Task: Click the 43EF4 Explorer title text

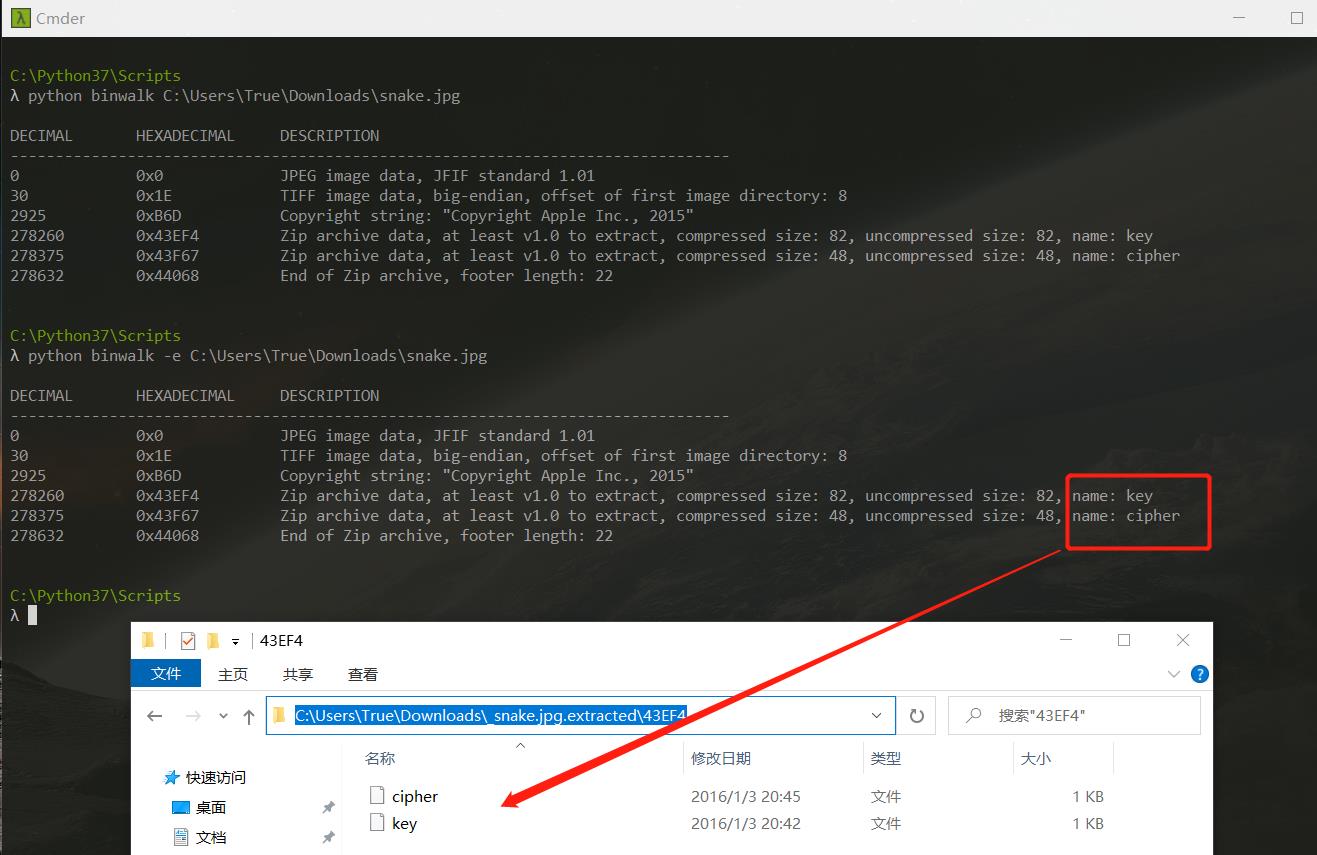Action: tap(281, 641)
